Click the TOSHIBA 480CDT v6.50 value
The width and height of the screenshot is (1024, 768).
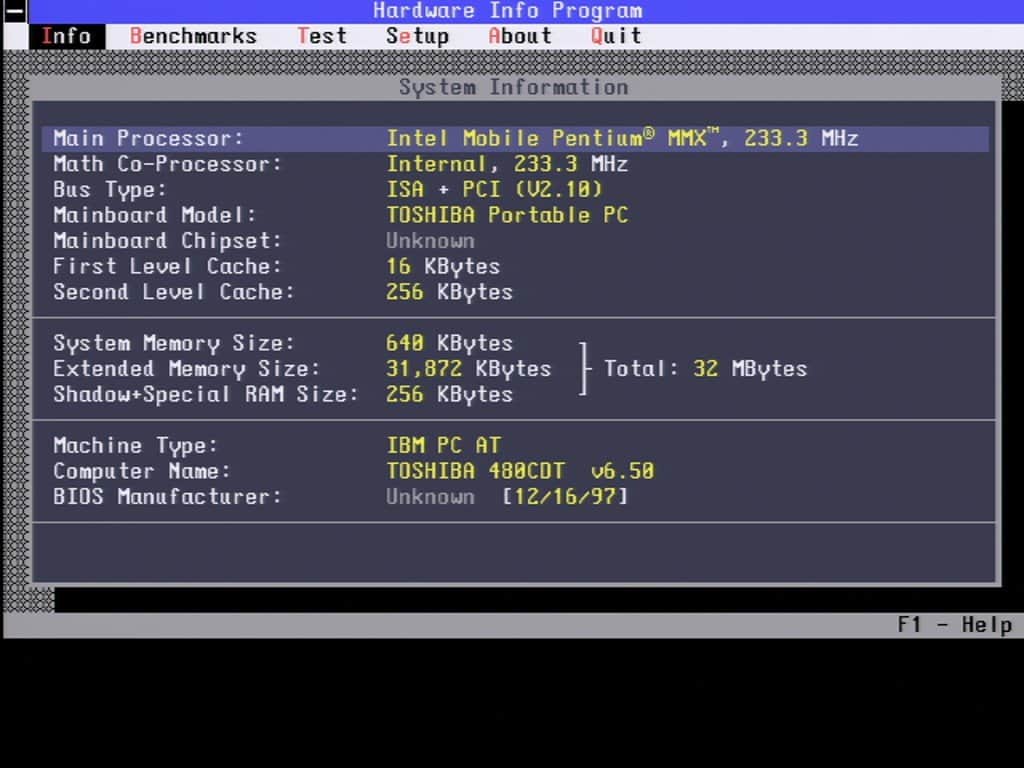pos(520,471)
